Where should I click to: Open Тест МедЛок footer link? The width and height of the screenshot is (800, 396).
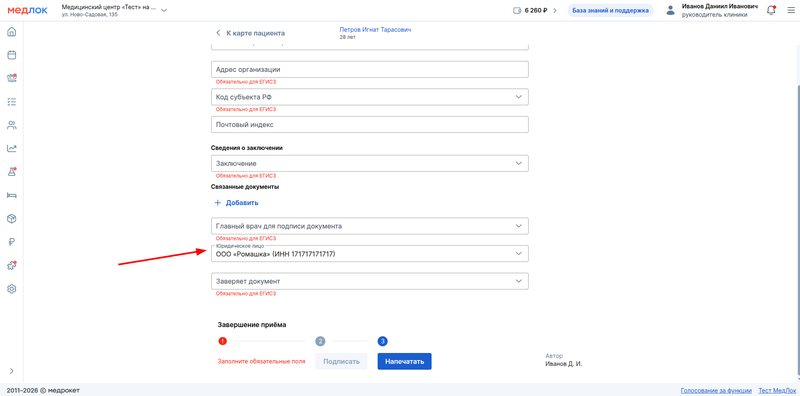click(x=776, y=390)
